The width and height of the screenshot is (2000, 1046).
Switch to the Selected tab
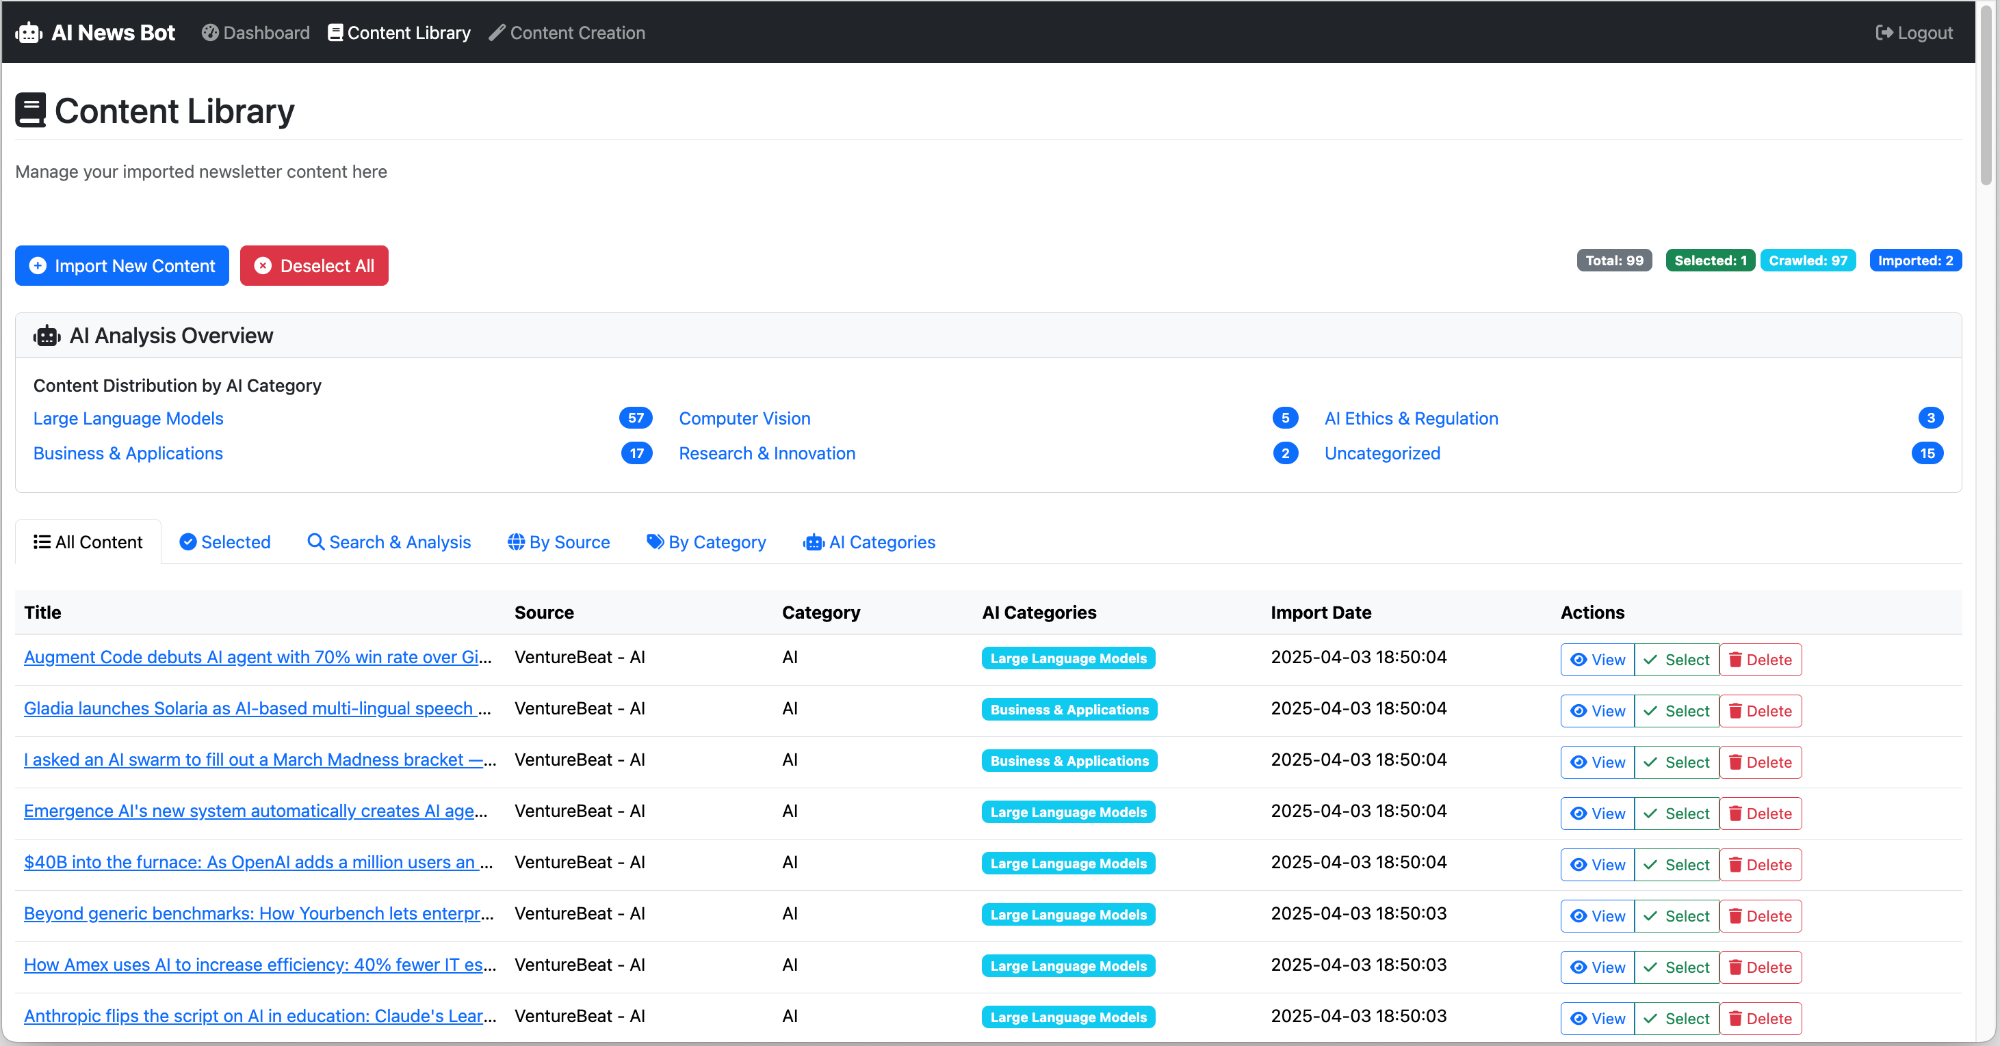pyautogui.click(x=225, y=542)
